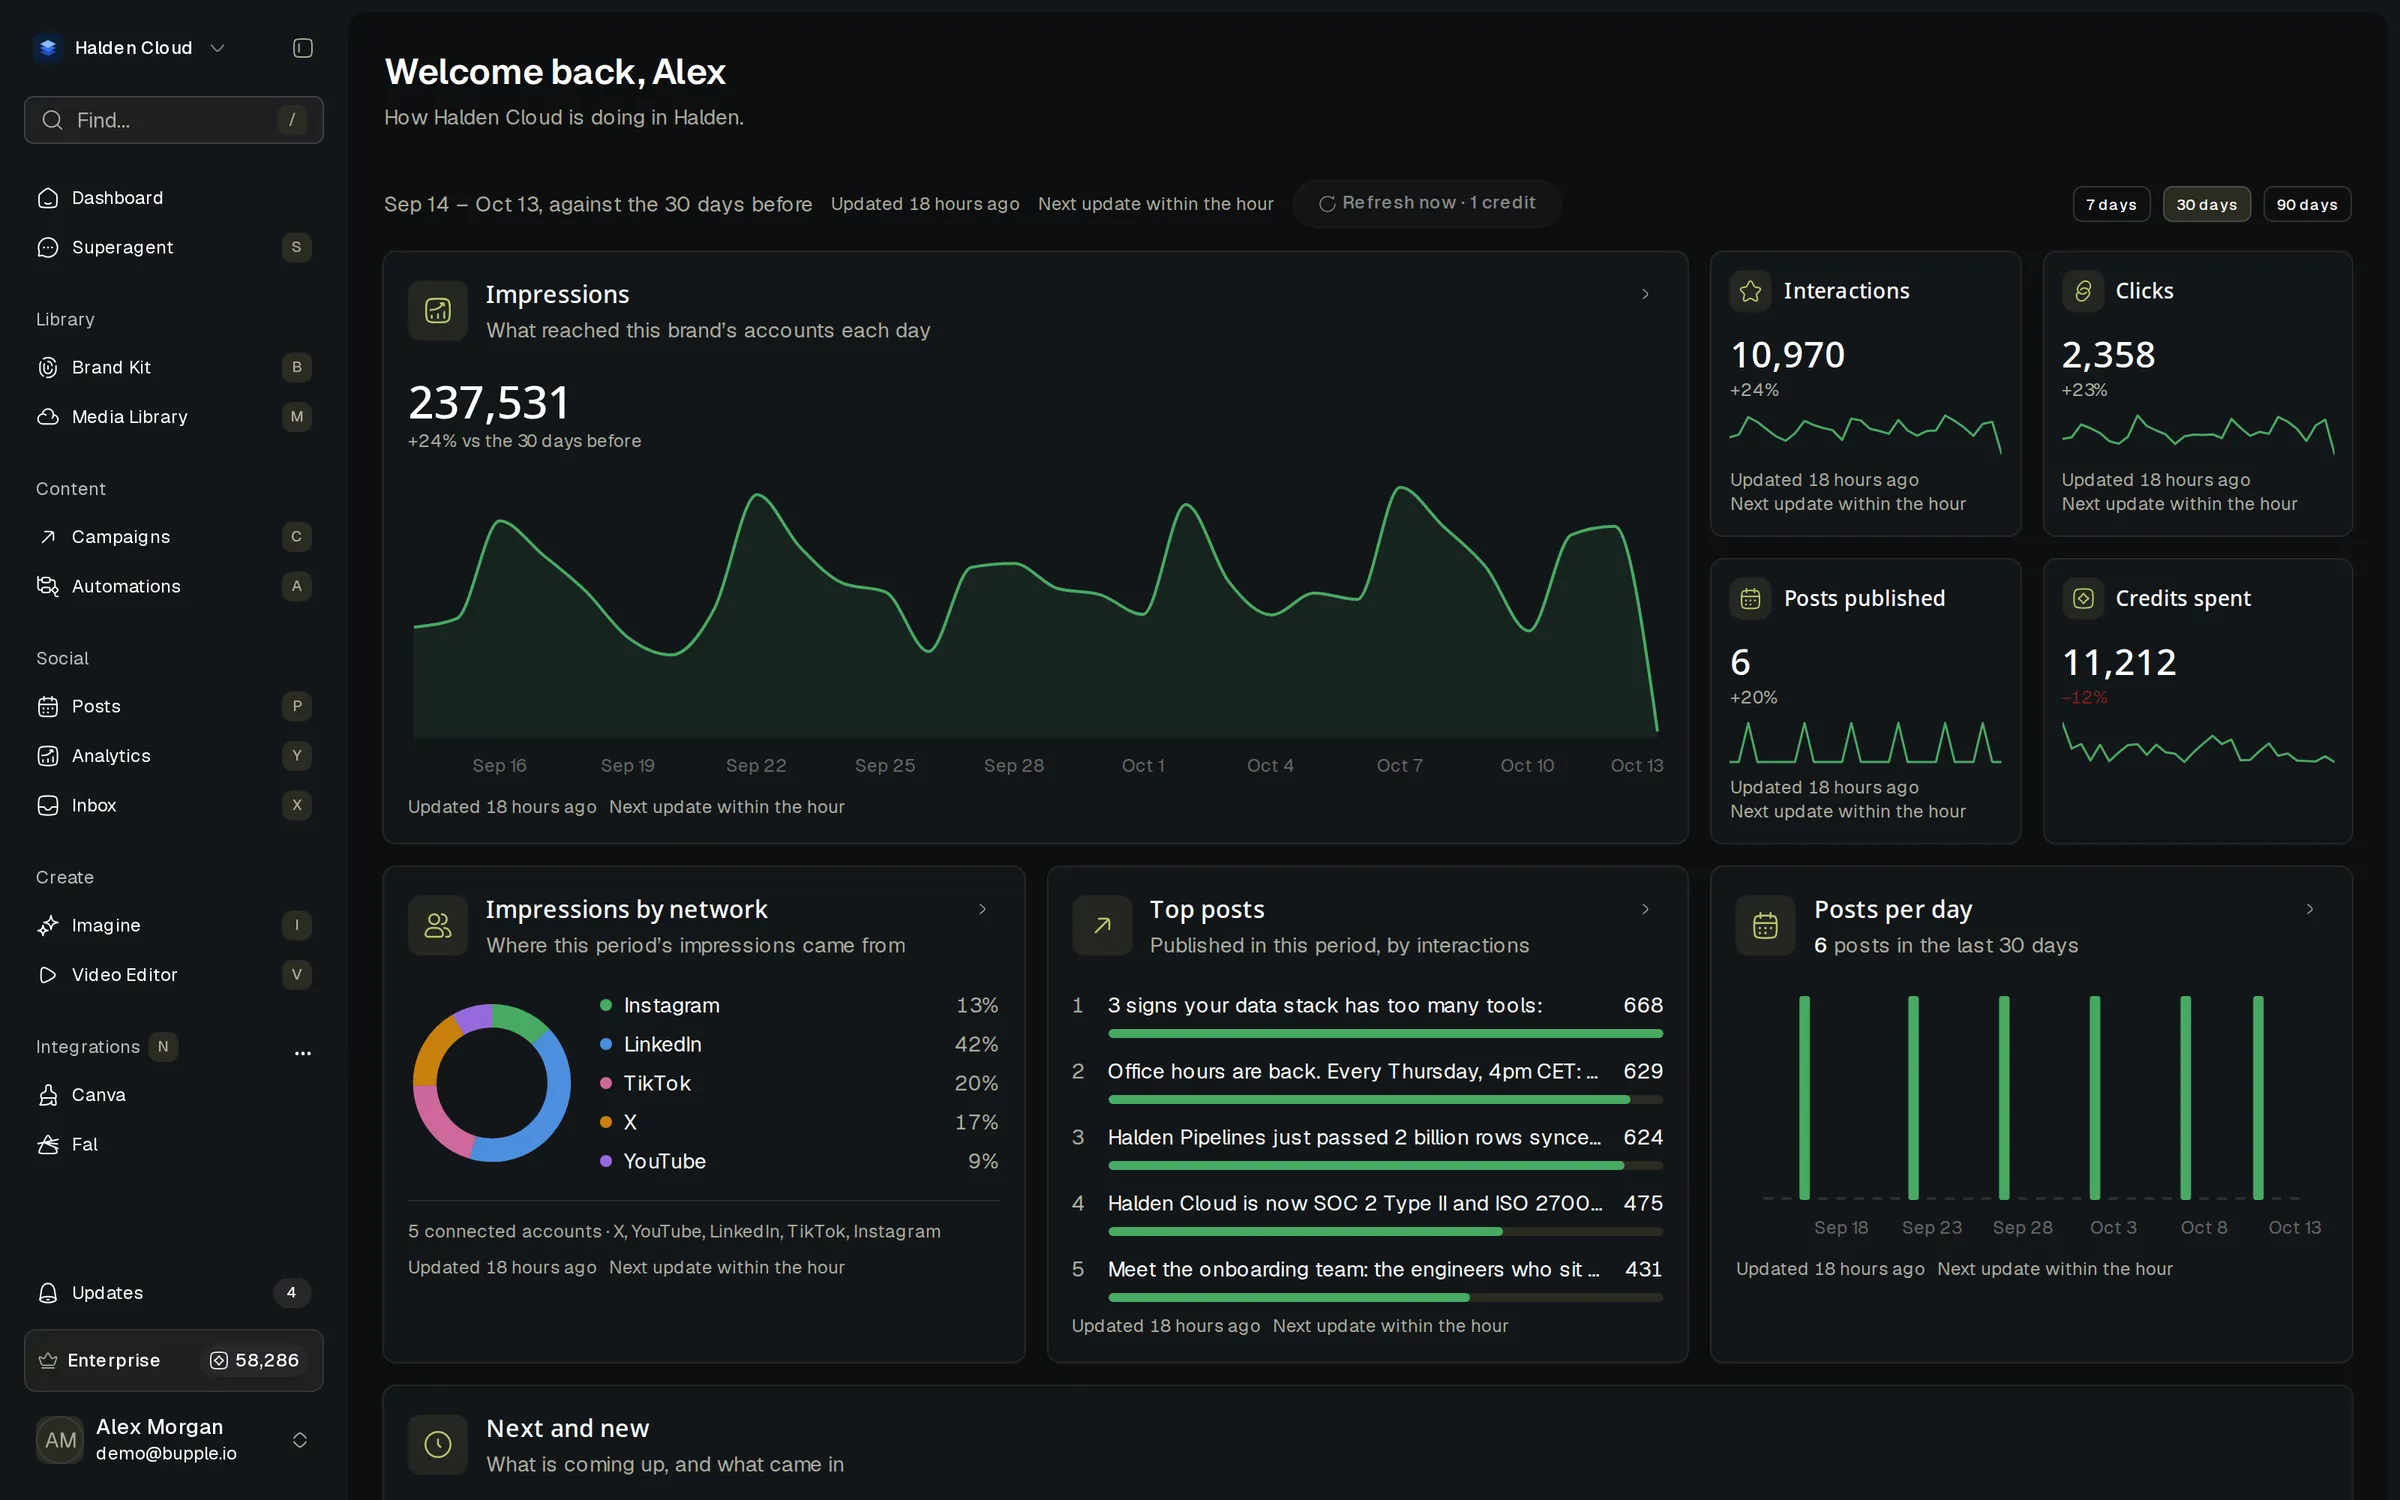Click the Inbox tray icon
Image resolution: width=2400 pixels, height=1500 pixels.
48,805
